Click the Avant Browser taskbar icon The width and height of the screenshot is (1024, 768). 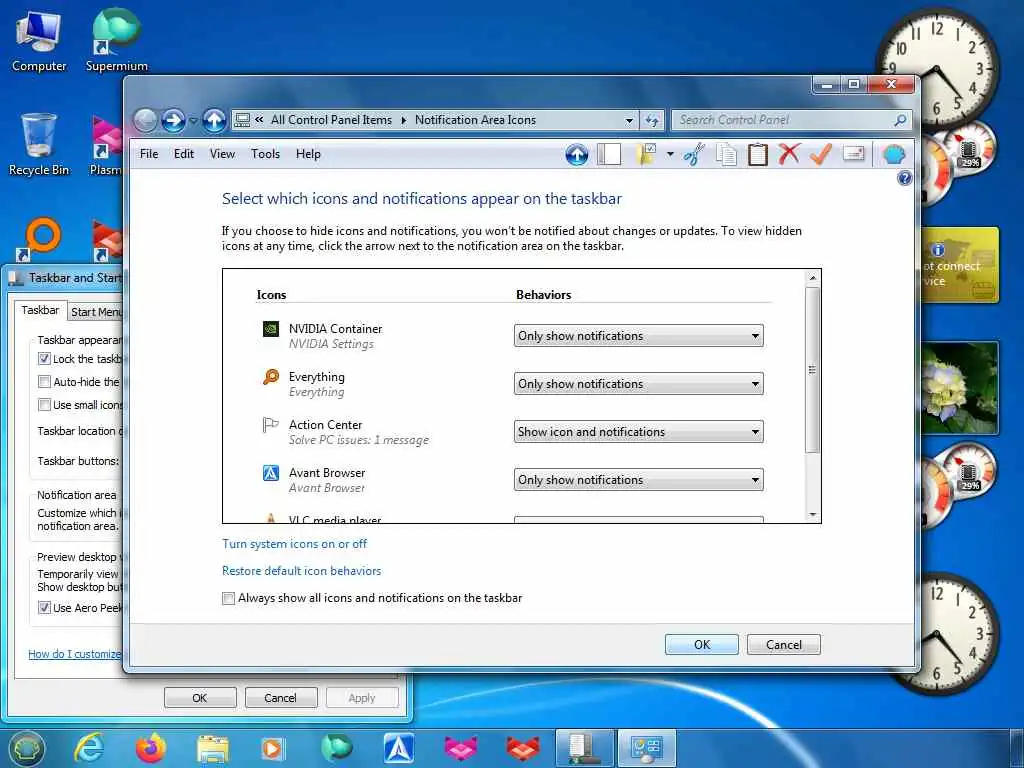point(399,748)
